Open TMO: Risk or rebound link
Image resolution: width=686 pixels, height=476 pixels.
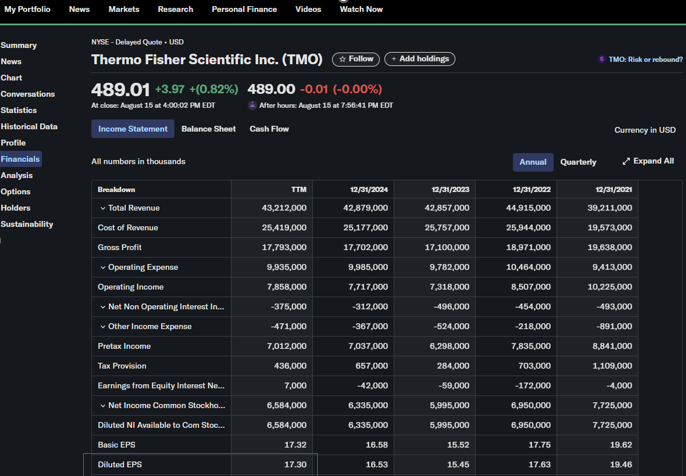(x=645, y=60)
